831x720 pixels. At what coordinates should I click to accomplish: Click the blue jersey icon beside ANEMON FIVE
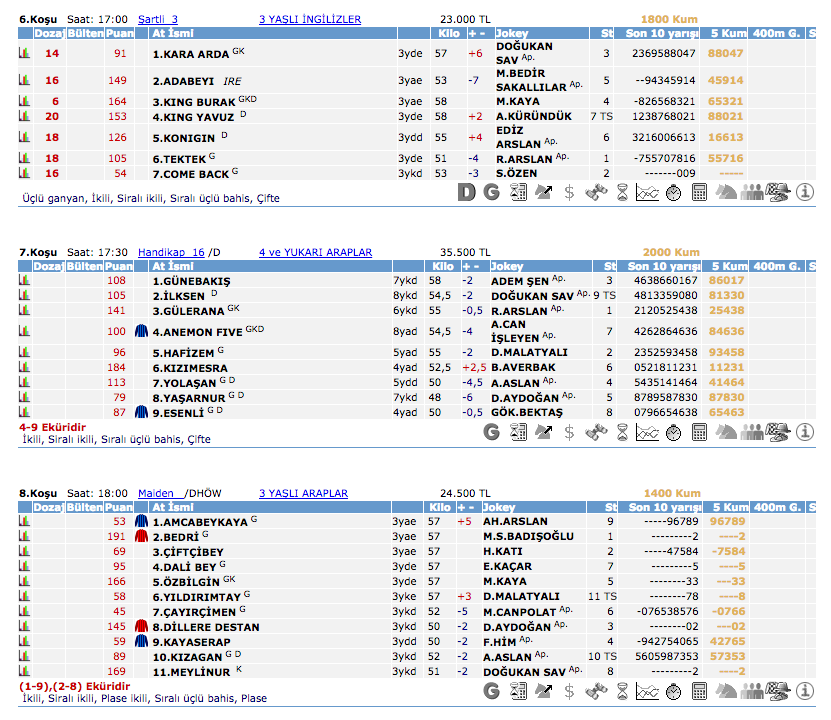141,331
